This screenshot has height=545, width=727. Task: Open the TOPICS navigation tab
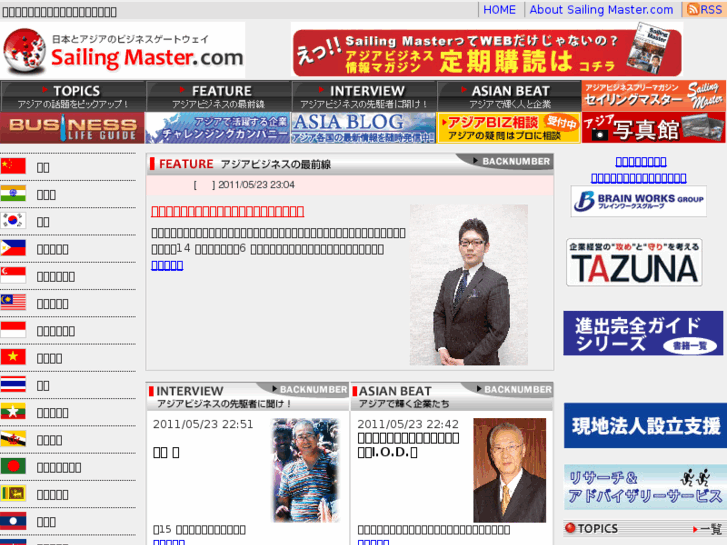73,96
